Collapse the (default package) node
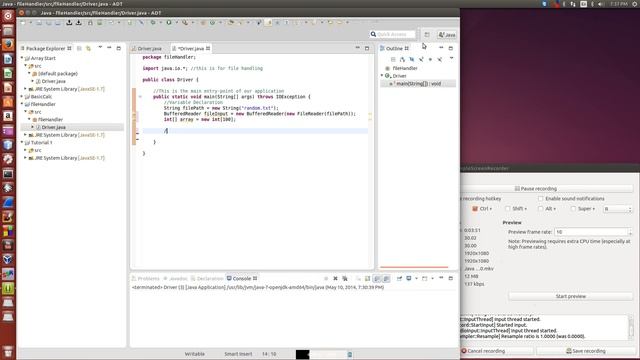640x360 pixels. coord(29,73)
